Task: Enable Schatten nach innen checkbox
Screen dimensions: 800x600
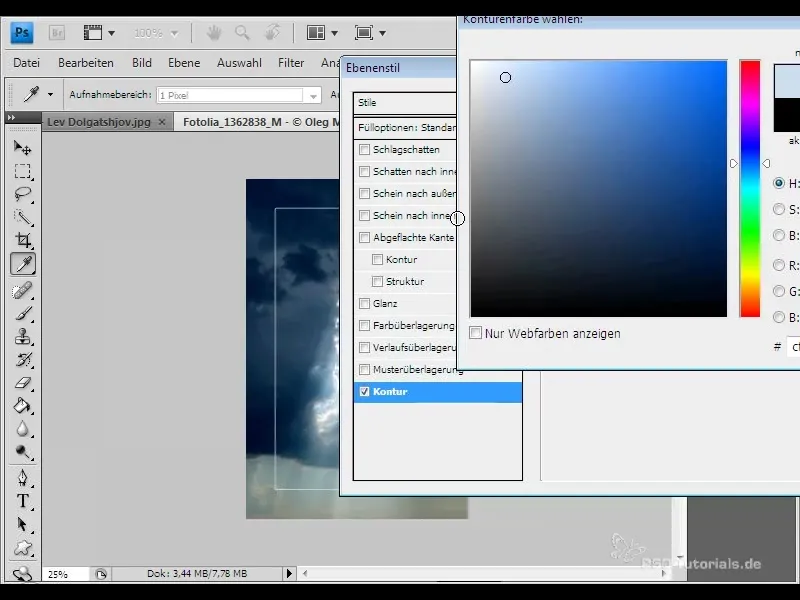Action: pos(364,171)
